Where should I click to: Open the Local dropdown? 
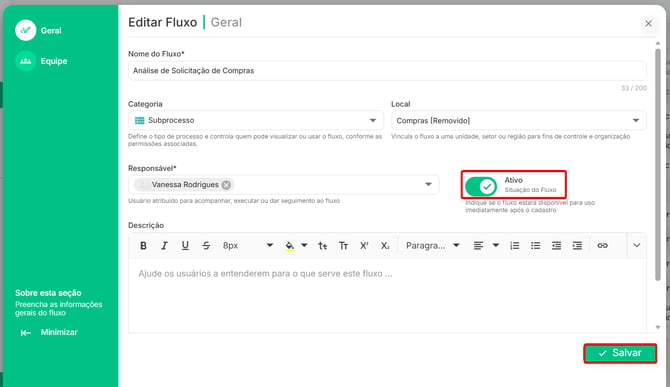518,120
